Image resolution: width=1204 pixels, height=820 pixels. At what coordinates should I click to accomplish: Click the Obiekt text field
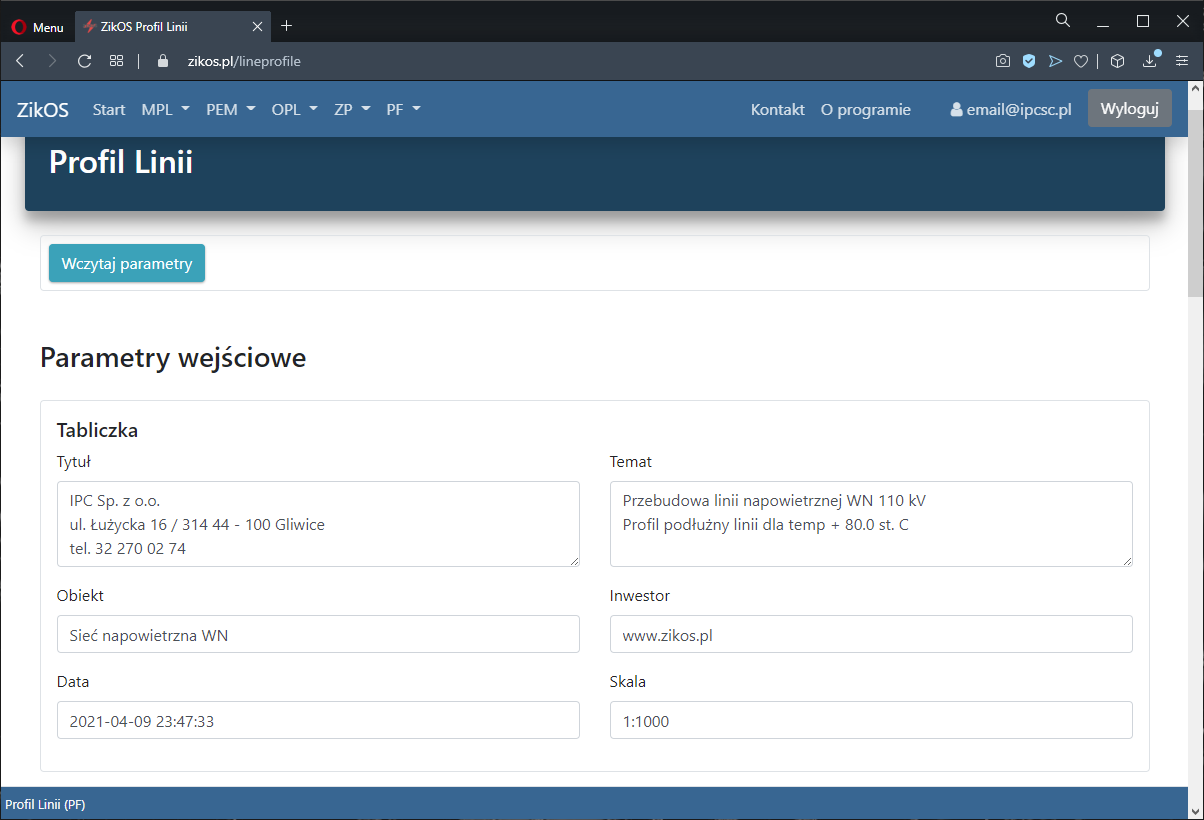pyautogui.click(x=318, y=634)
